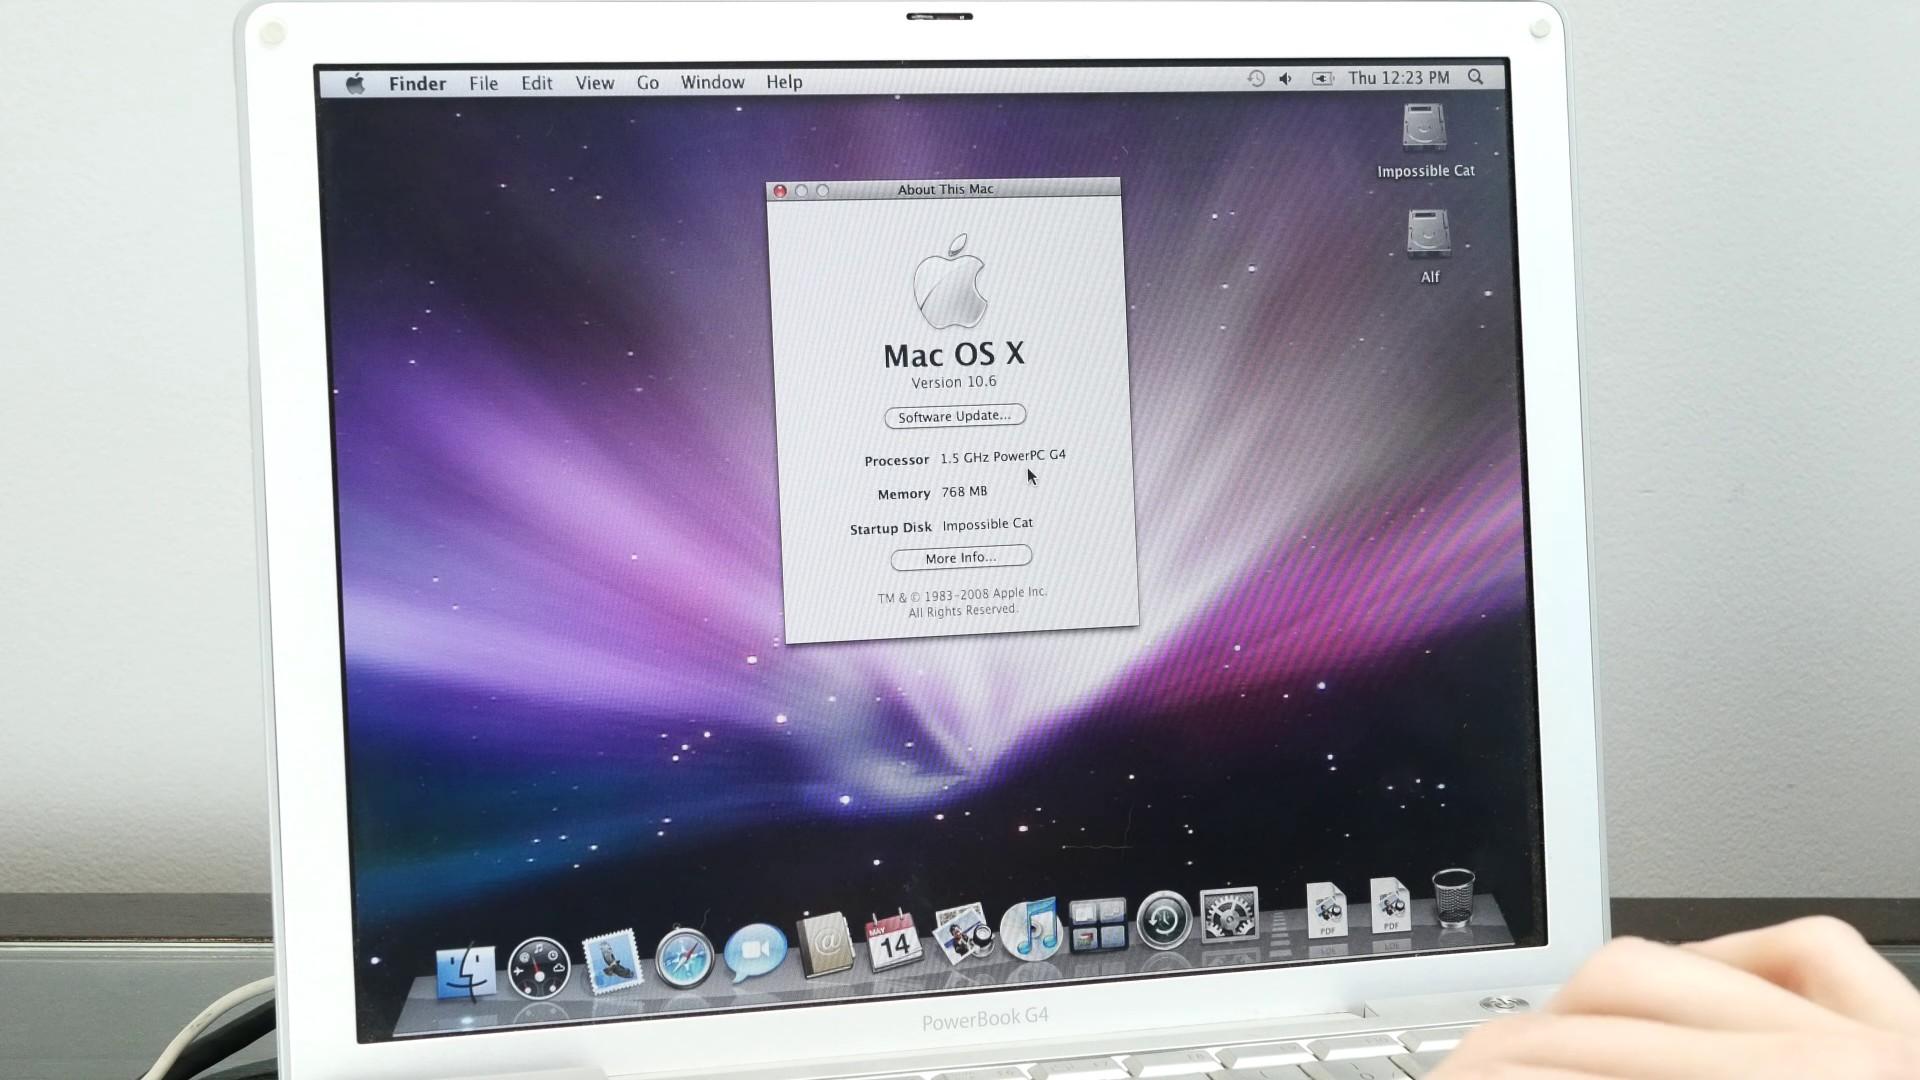Image resolution: width=1920 pixels, height=1080 pixels.
Task: Click the Version 10.6 text
Action: click(x=953, y=382)
